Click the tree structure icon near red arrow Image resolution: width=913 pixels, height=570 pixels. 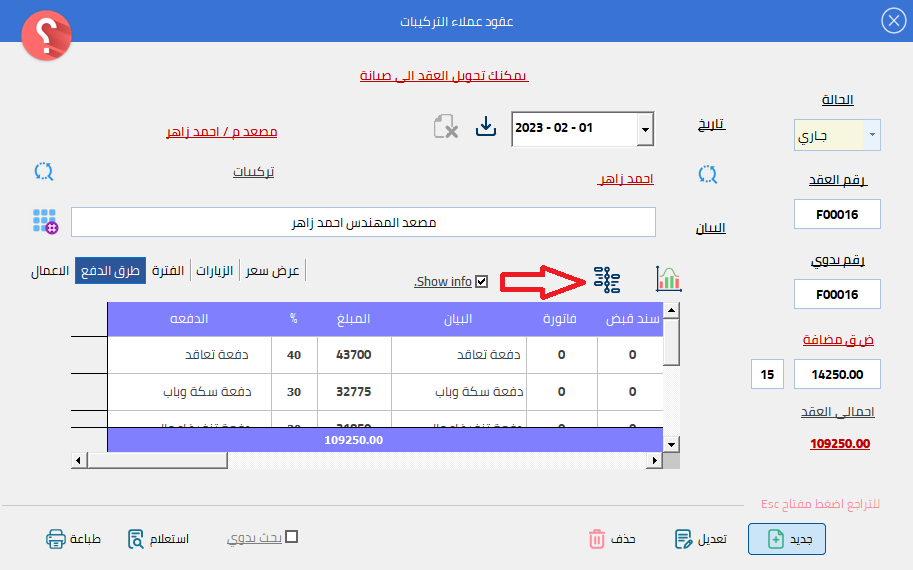(x=607, y=280)
